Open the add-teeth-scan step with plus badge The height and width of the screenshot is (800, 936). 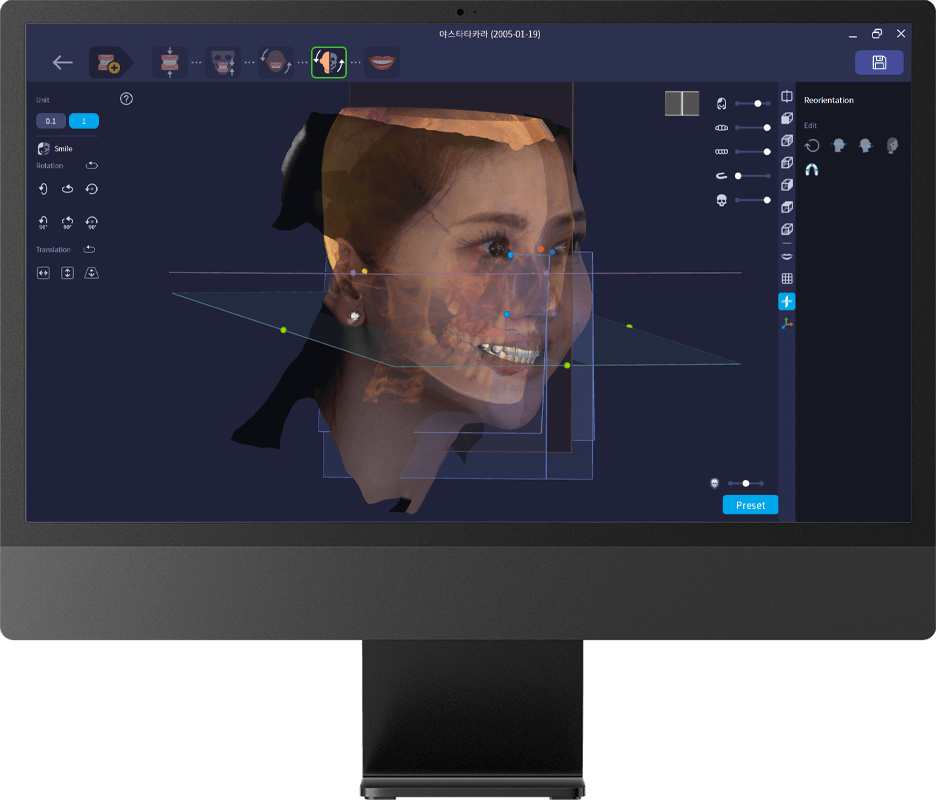pyautogui.click(x=110, y=62)
